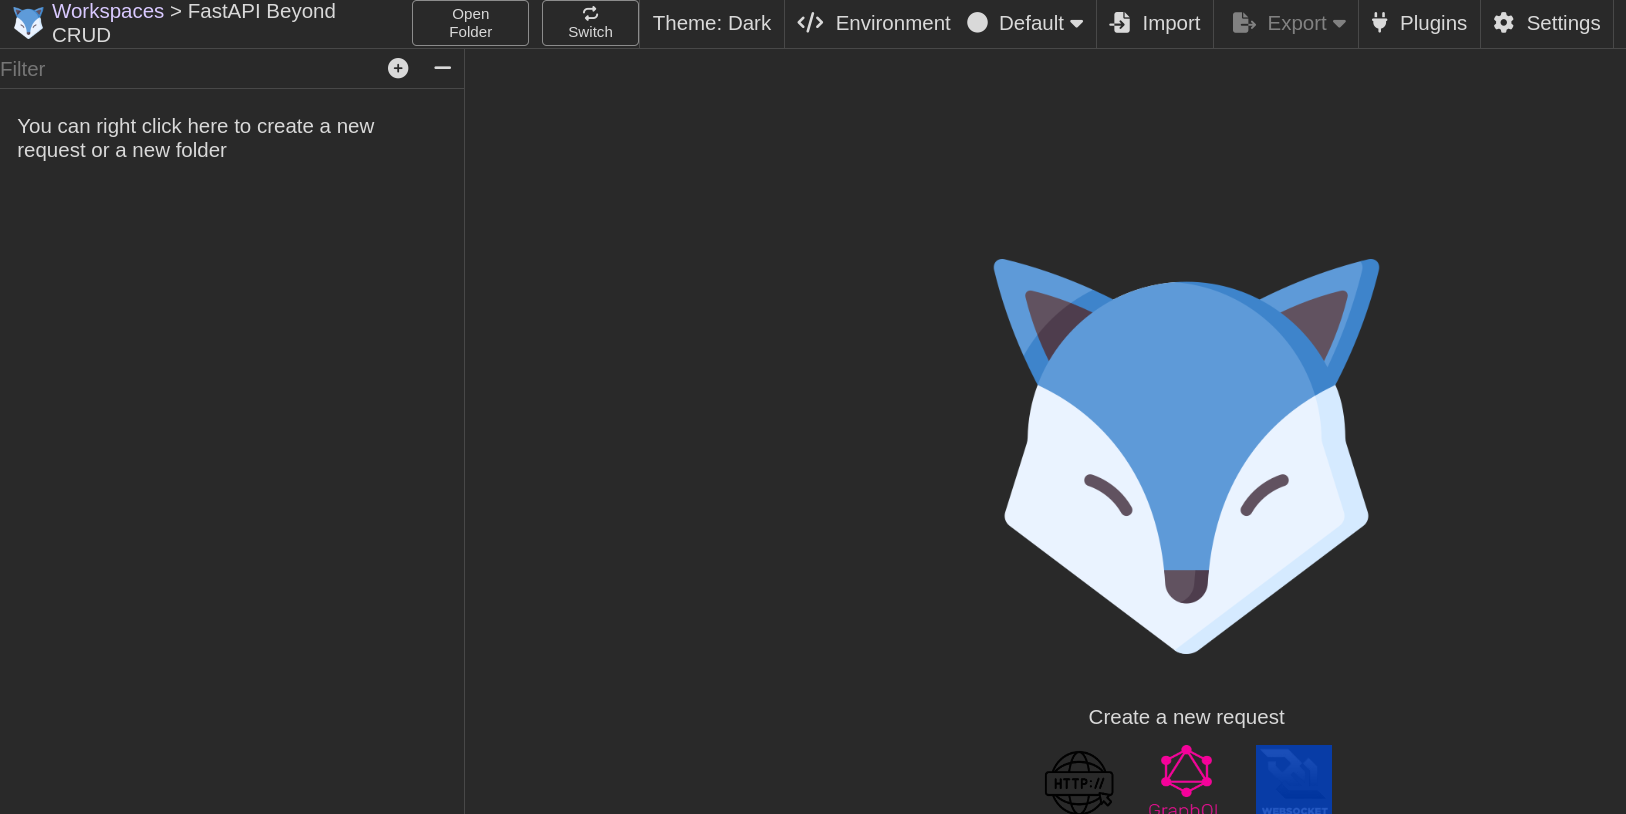
Task: Click the Open Folder button
Action: click(470, 23)
